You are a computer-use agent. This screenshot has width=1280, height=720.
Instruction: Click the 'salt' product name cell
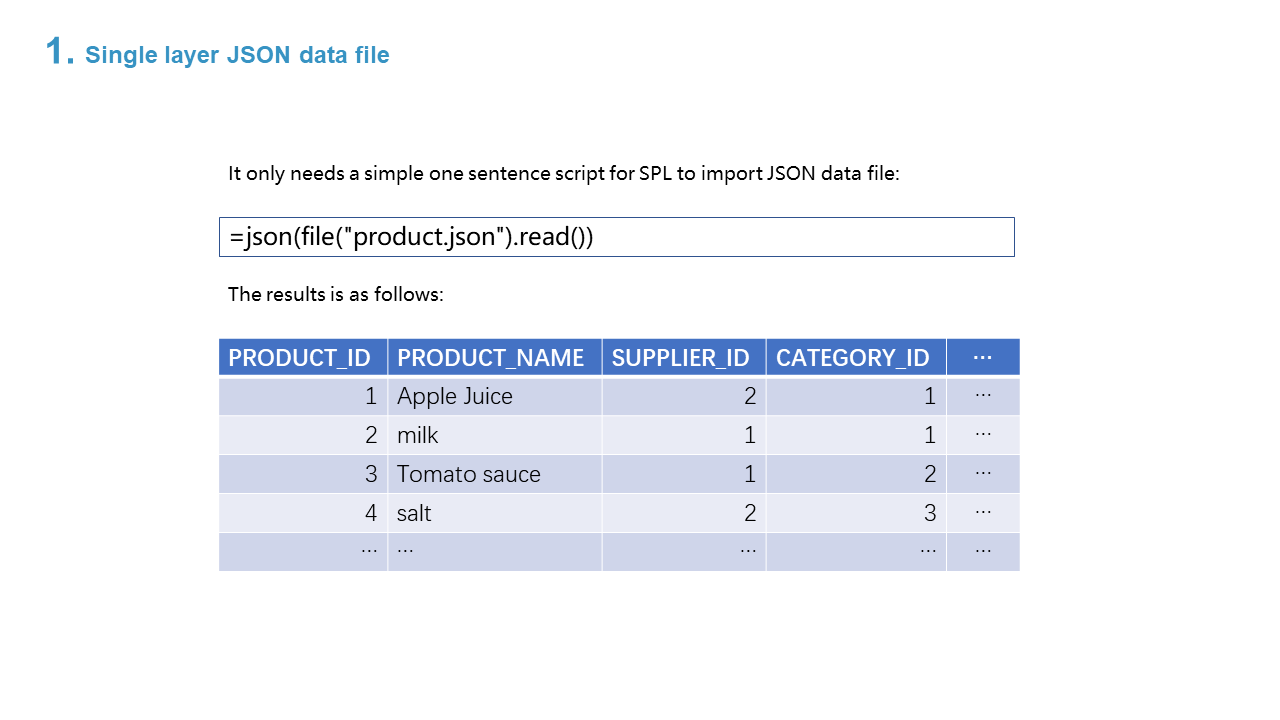coord(415,513)
